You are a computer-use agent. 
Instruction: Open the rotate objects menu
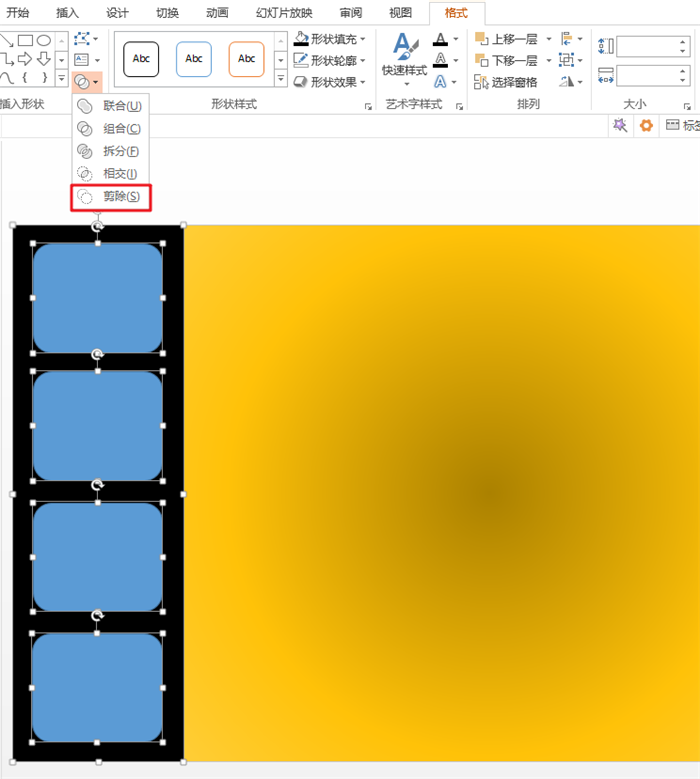coord(571,81)
